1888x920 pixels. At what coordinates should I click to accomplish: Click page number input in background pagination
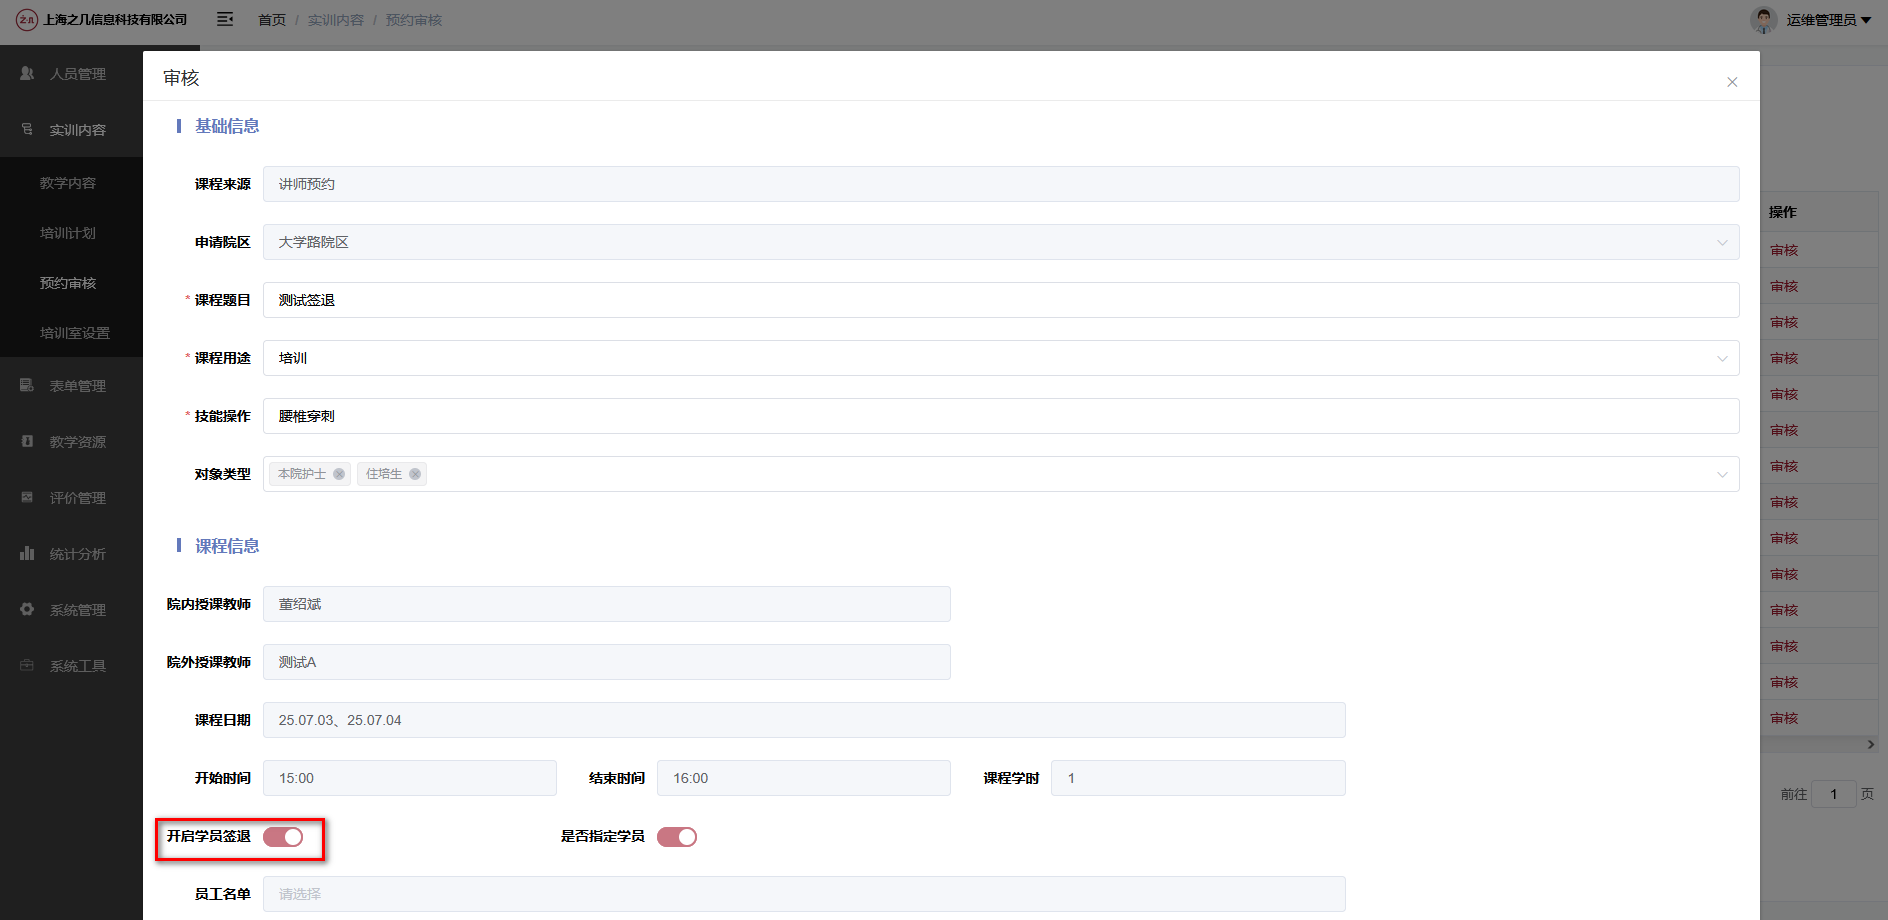pos(1834,794)
